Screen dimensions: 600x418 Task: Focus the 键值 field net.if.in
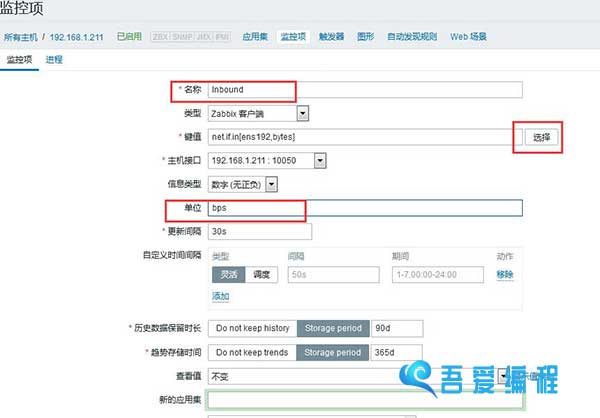365,137
